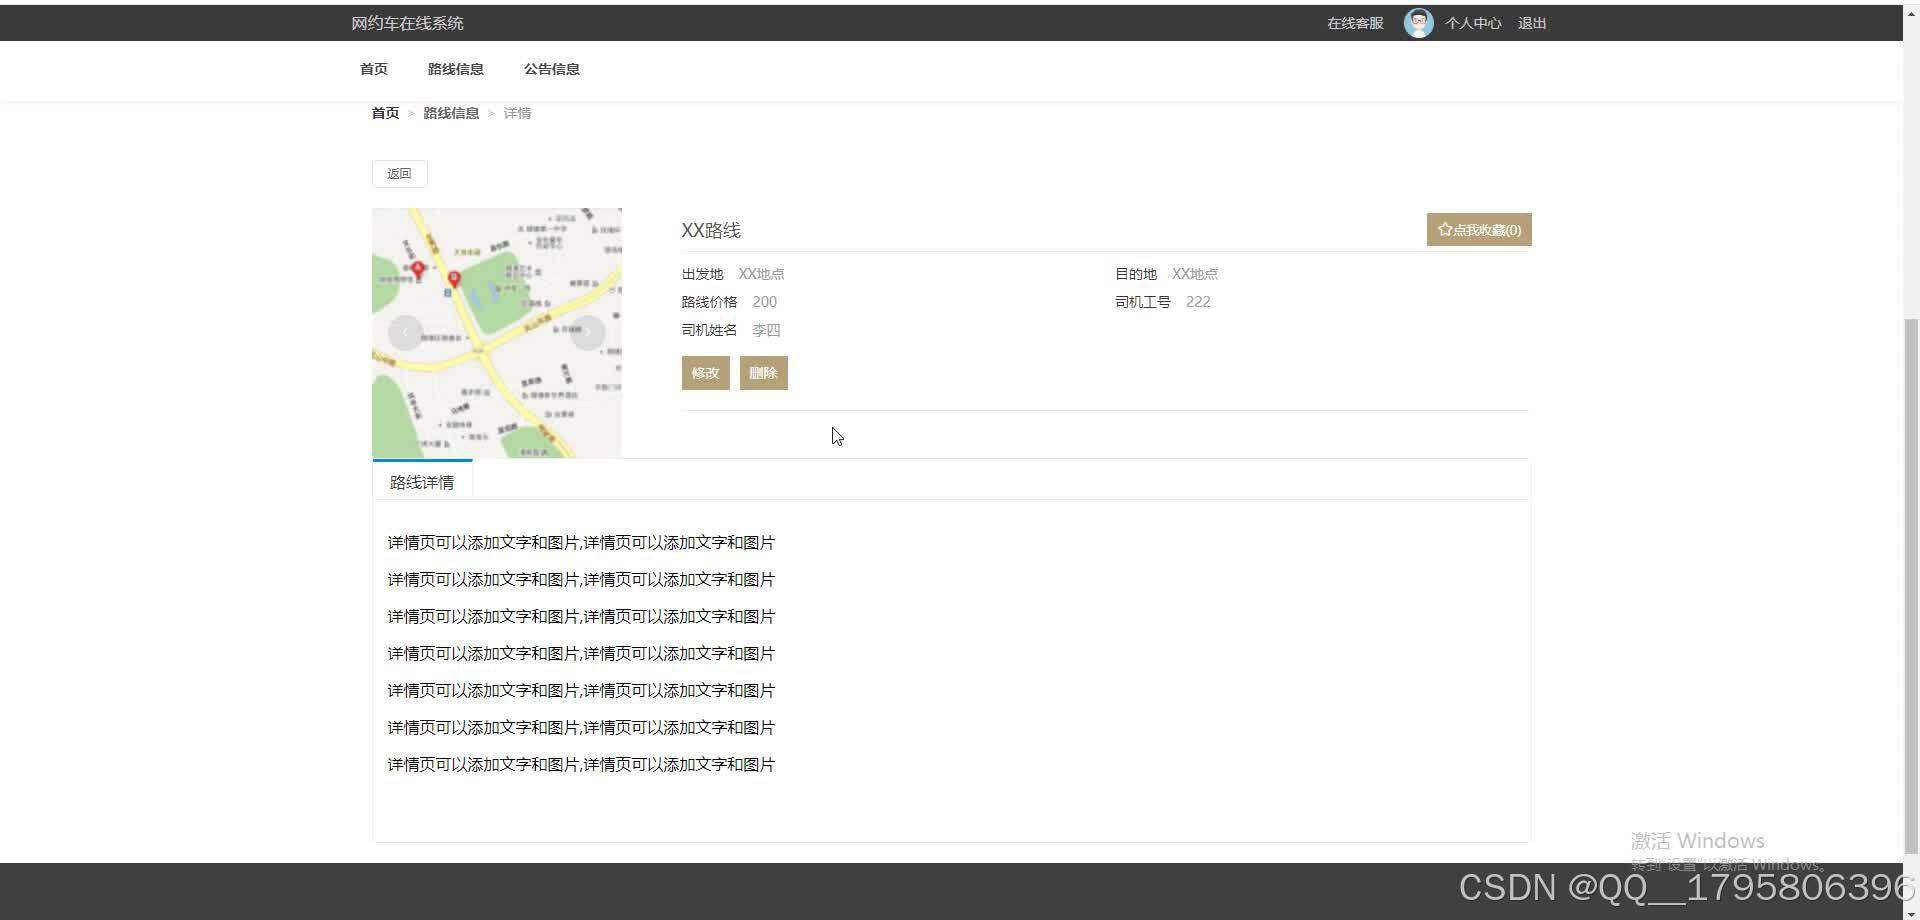This screenshot has width=1920, height=920.
Task: Open the route map thumbnail image
Action: (496, 332)
